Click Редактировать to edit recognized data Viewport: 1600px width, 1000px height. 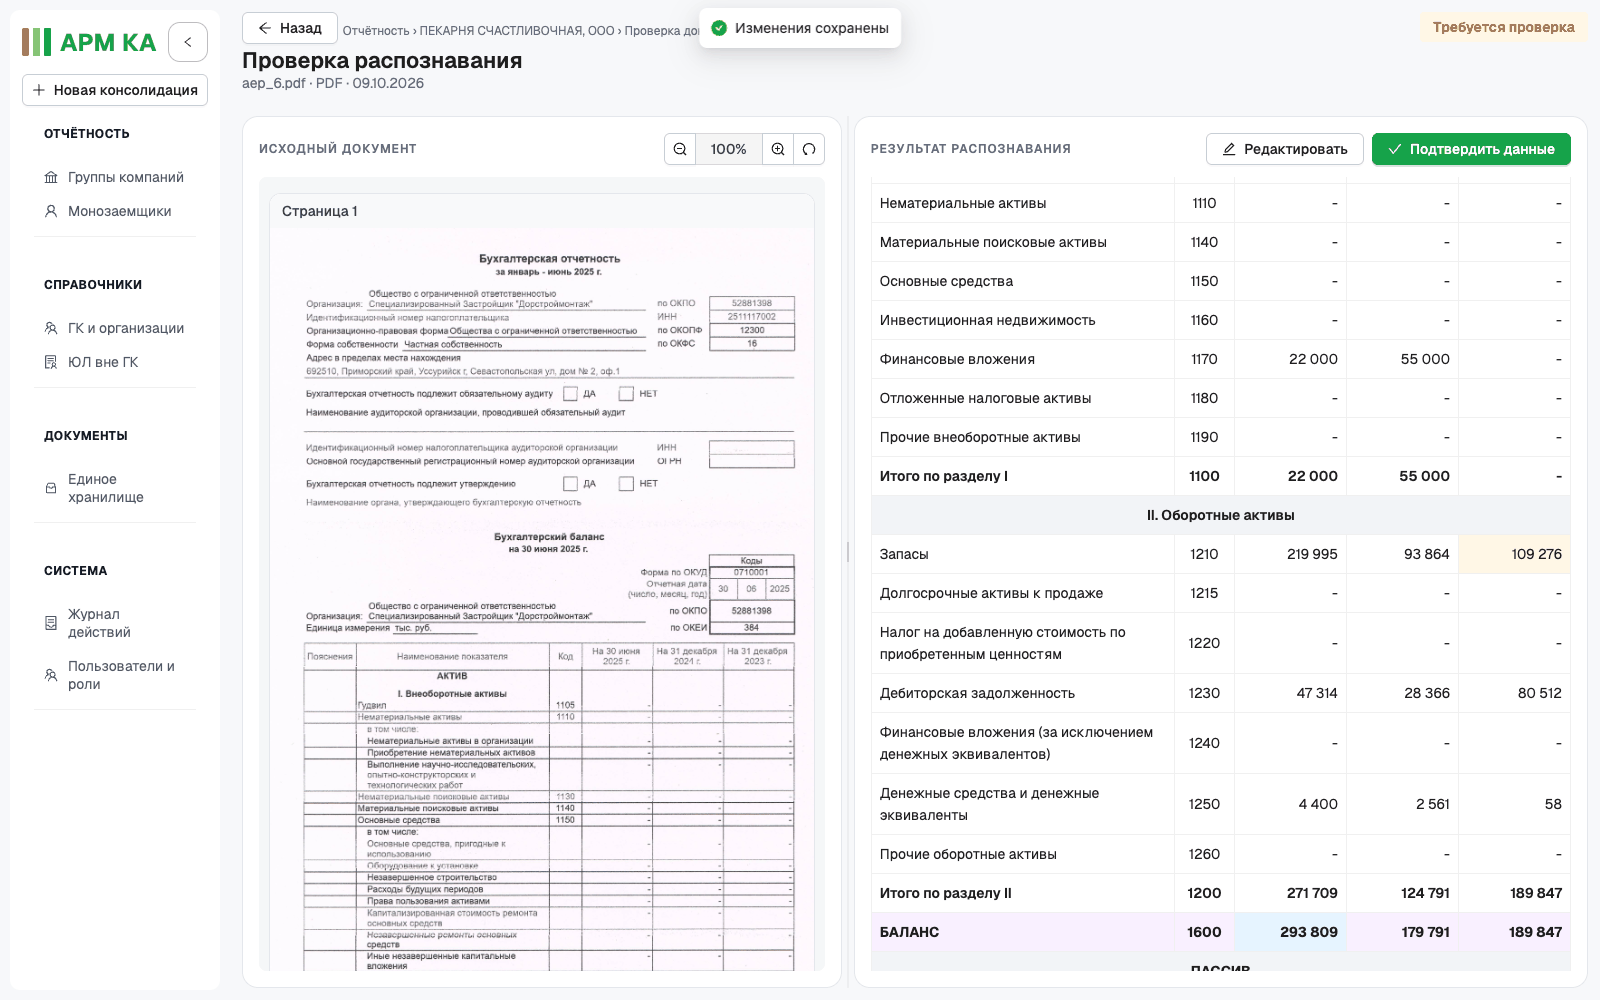click(1285, 149)
